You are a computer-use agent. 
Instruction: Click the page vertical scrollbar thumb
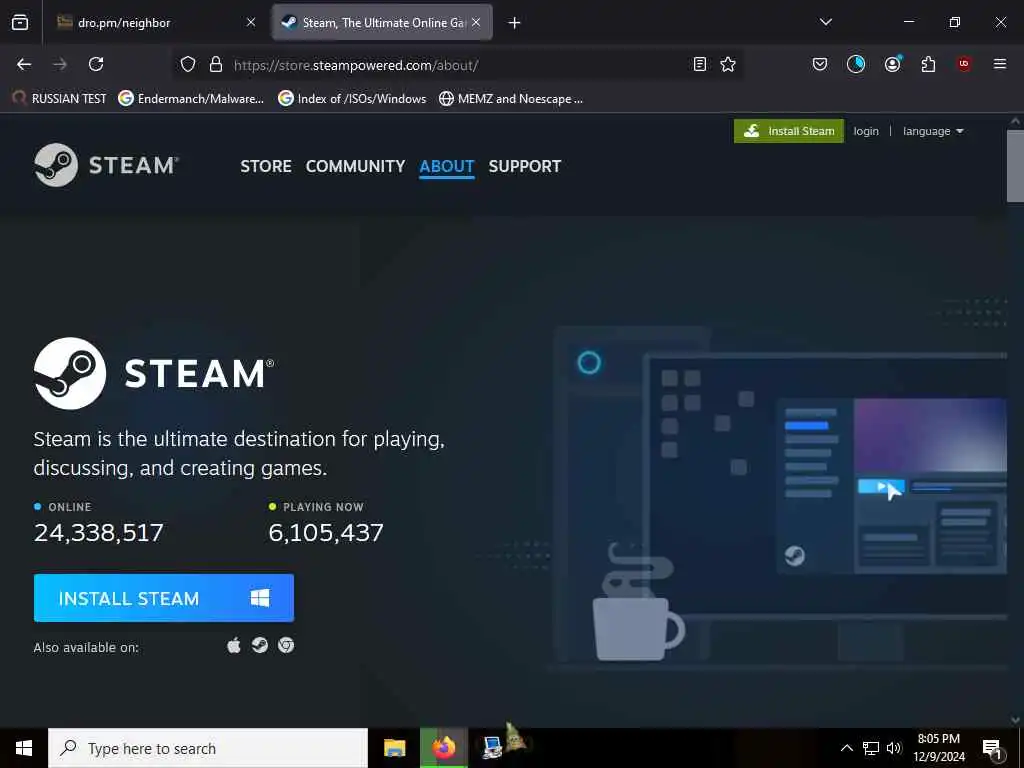tap(1015, 166)
